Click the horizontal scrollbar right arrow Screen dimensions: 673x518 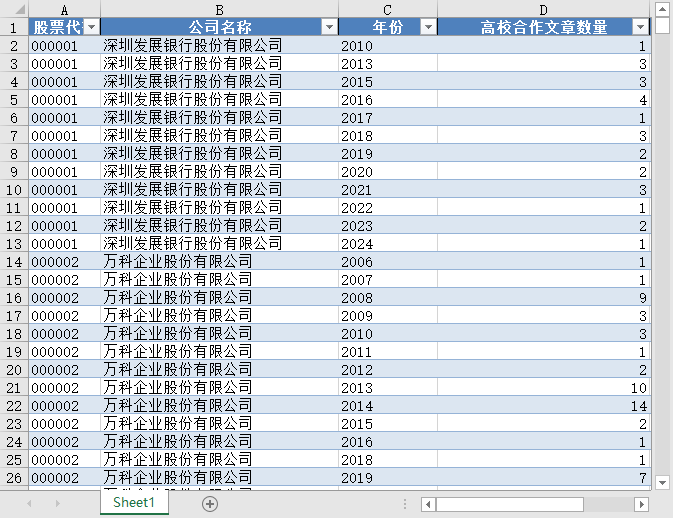641,504
